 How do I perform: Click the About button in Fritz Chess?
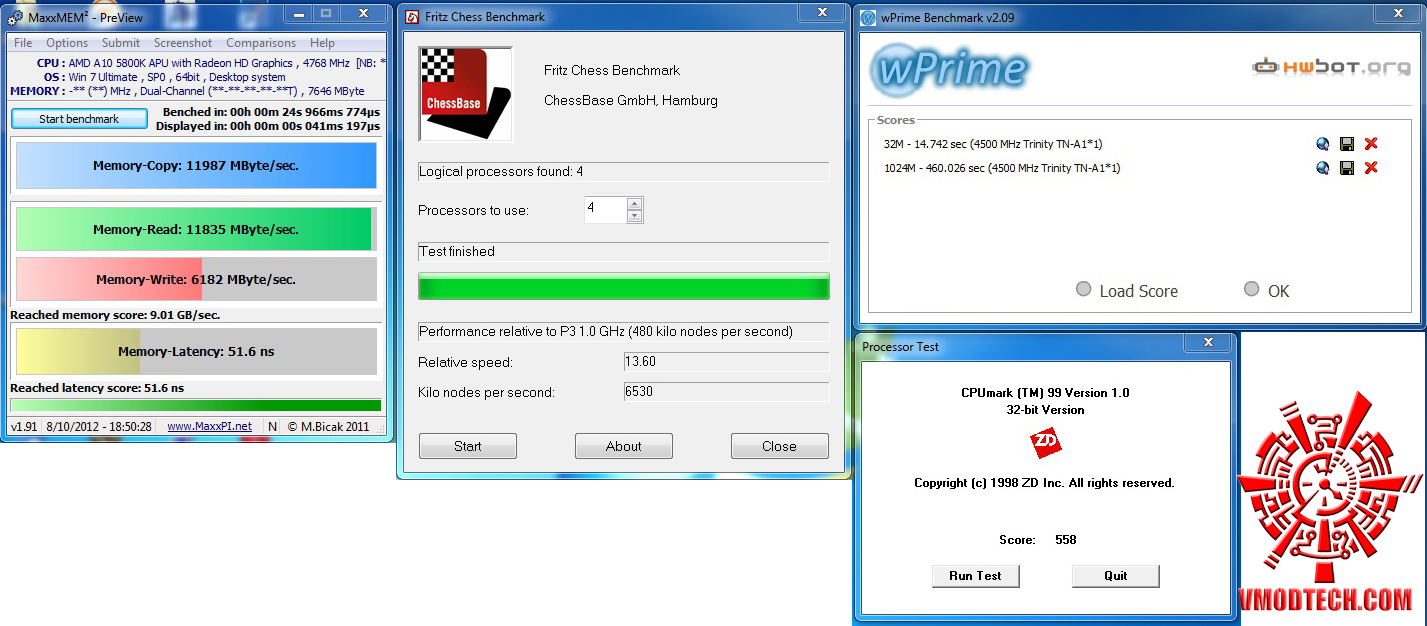tap(624, 446)
